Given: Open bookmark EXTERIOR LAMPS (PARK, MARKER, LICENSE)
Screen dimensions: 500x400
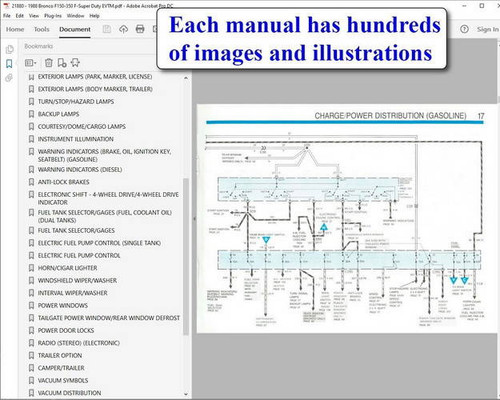Looking at the screenshot, I should pos(95,77).
